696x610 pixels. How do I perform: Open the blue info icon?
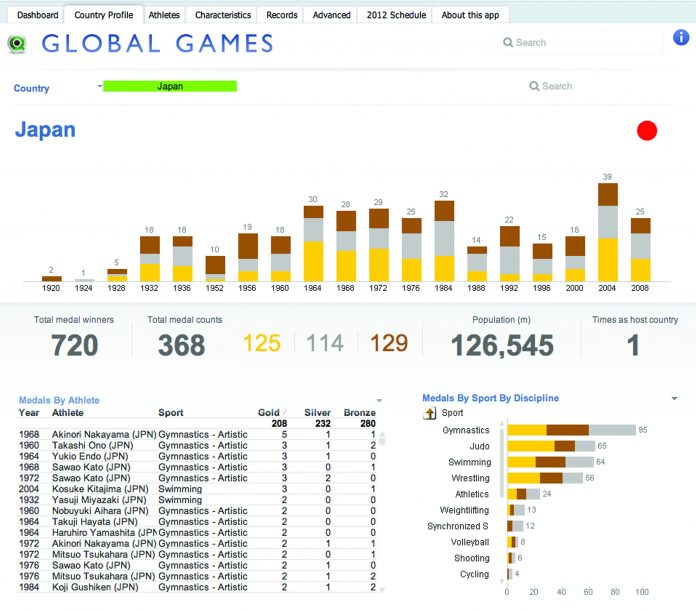coord(681,38)
